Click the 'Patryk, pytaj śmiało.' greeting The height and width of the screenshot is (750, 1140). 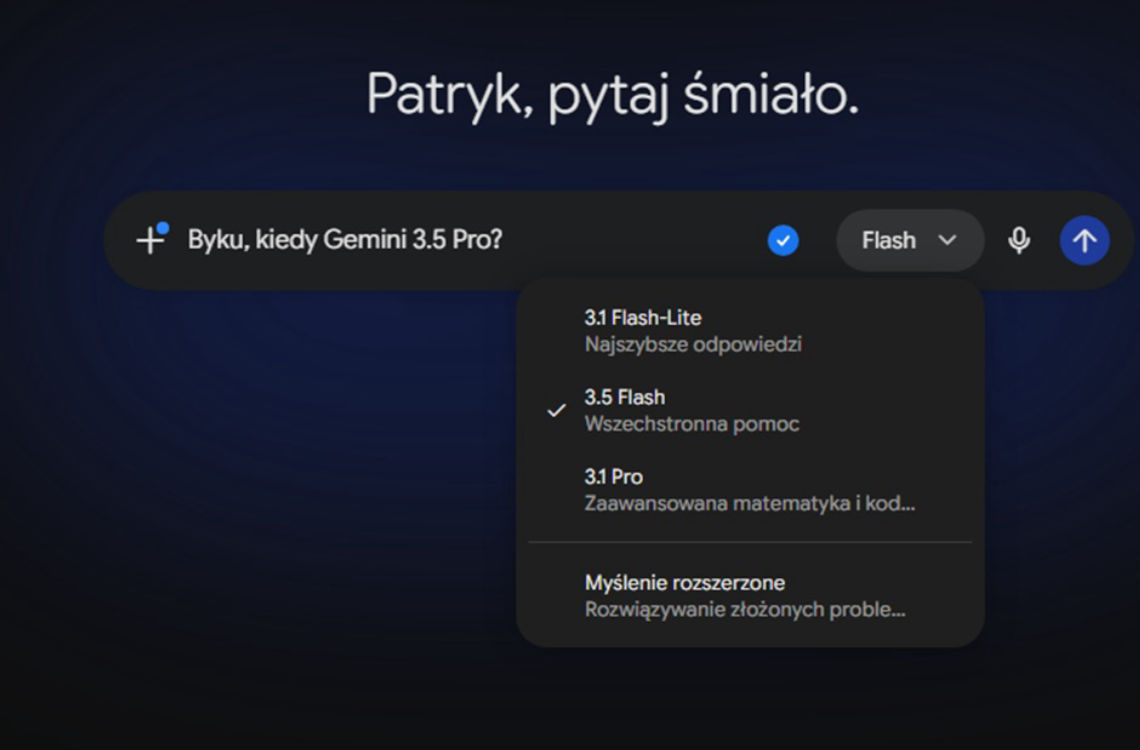(x=612, y=95)
